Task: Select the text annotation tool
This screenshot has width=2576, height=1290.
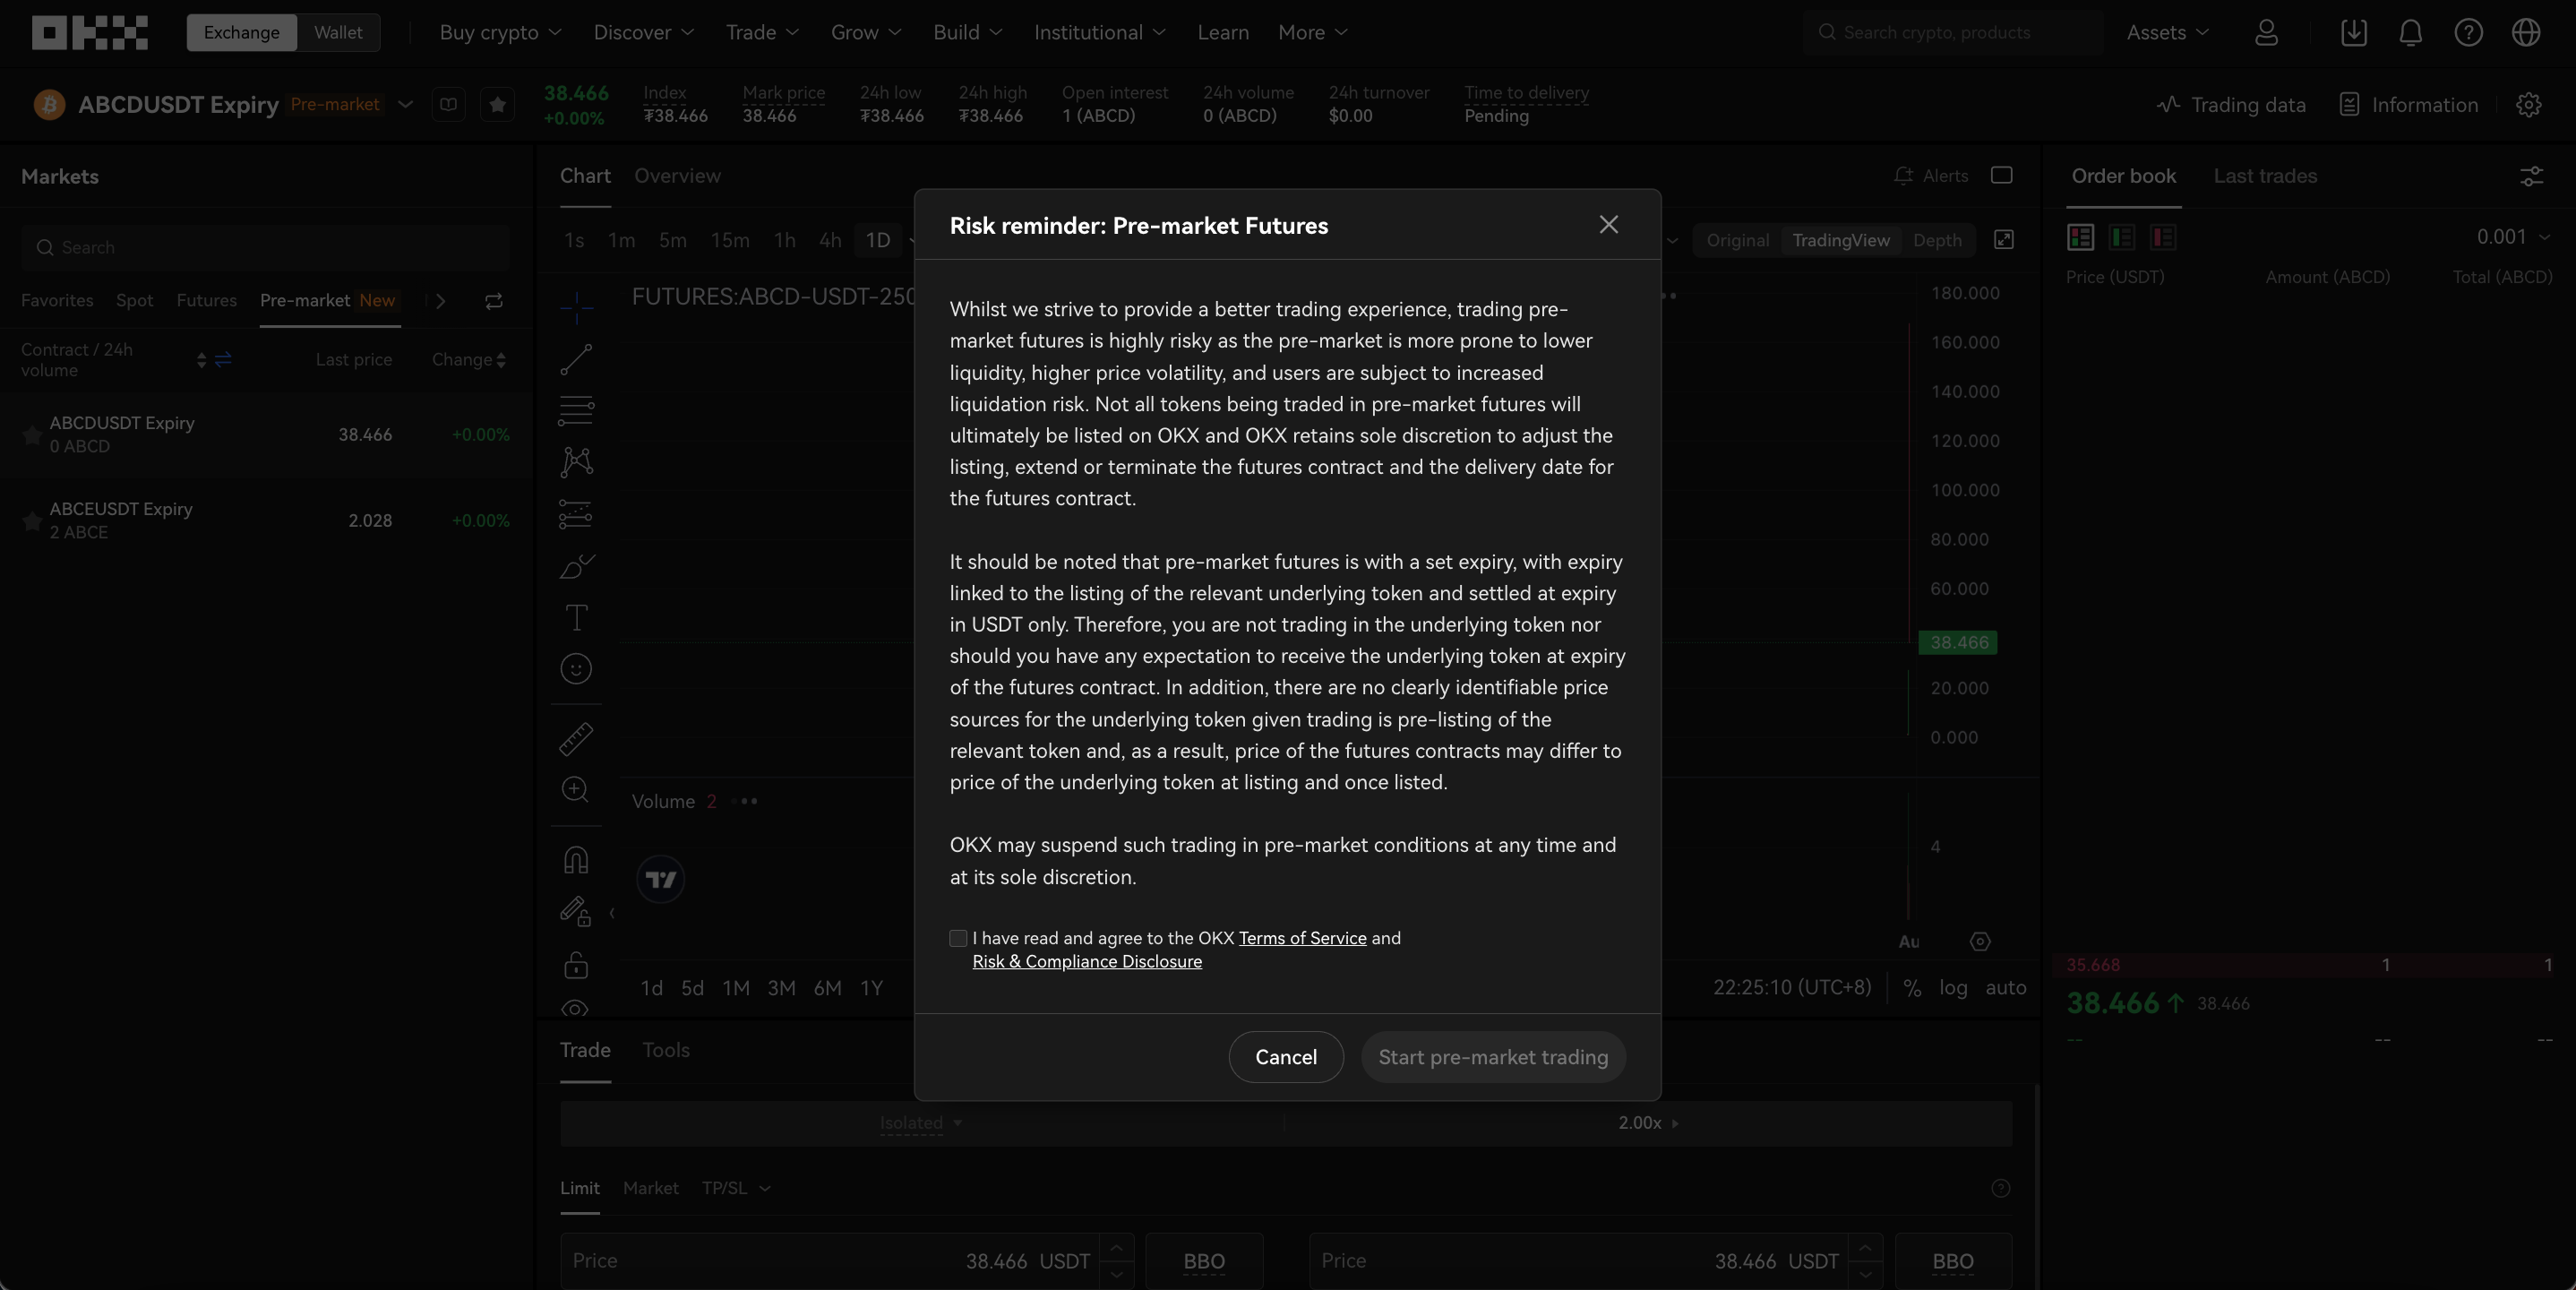Action: pyautogui.click(x=576, y=617)
